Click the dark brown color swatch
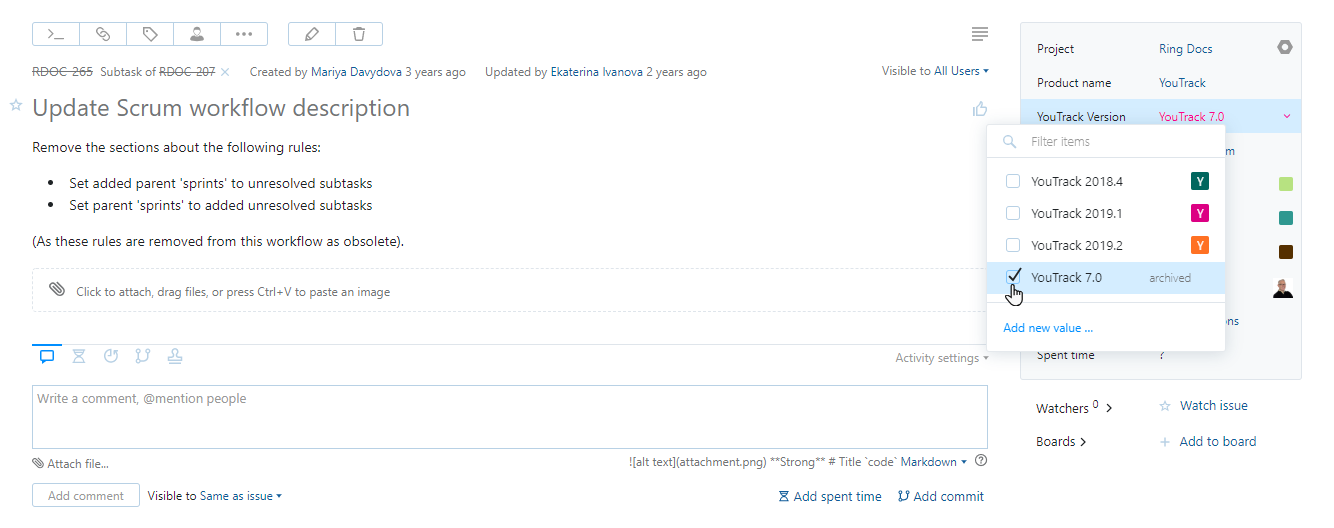This screenshot has height=528, width=1334. 1286,252
